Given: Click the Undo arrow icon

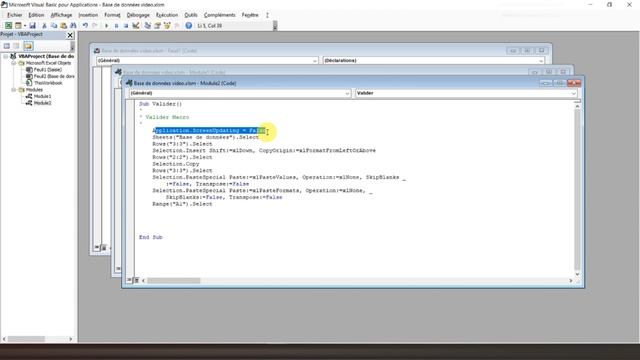Looking at the screenshot, I should tap(85, 25).
